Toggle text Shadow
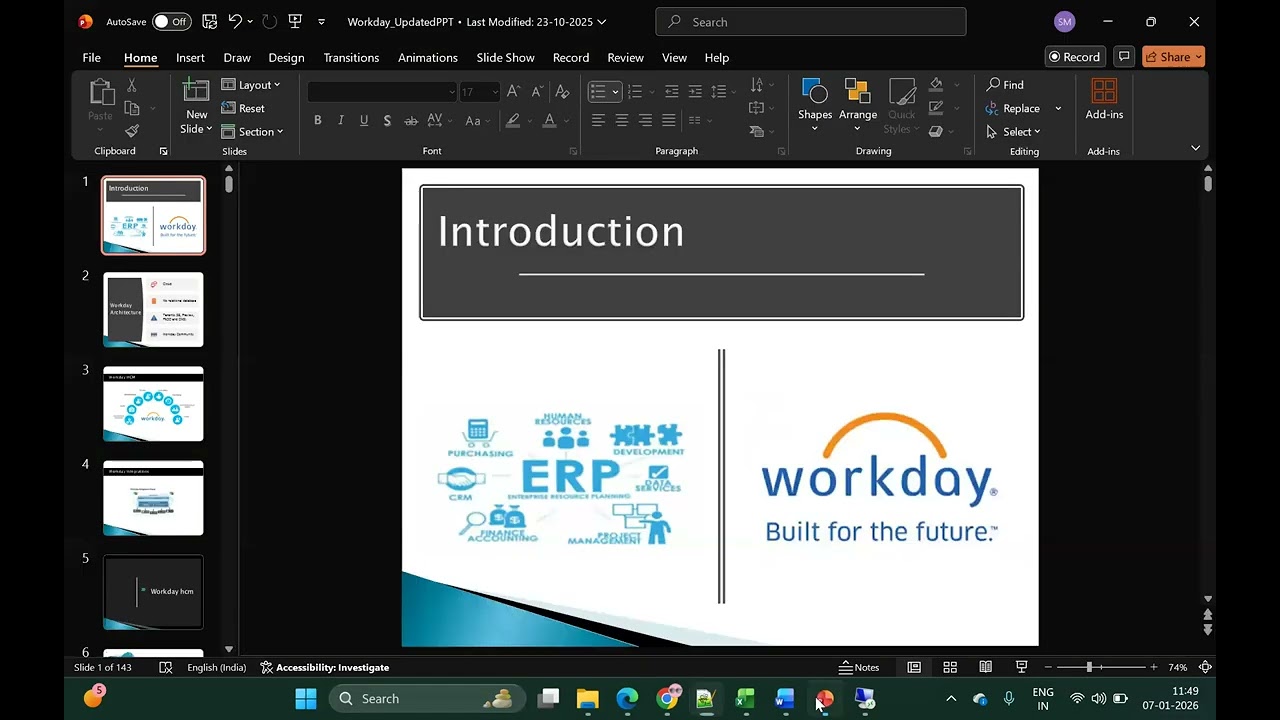Image resolution: width=1280 pixels, height=720 pixels. pyautogui.click(x=387, y=121)
